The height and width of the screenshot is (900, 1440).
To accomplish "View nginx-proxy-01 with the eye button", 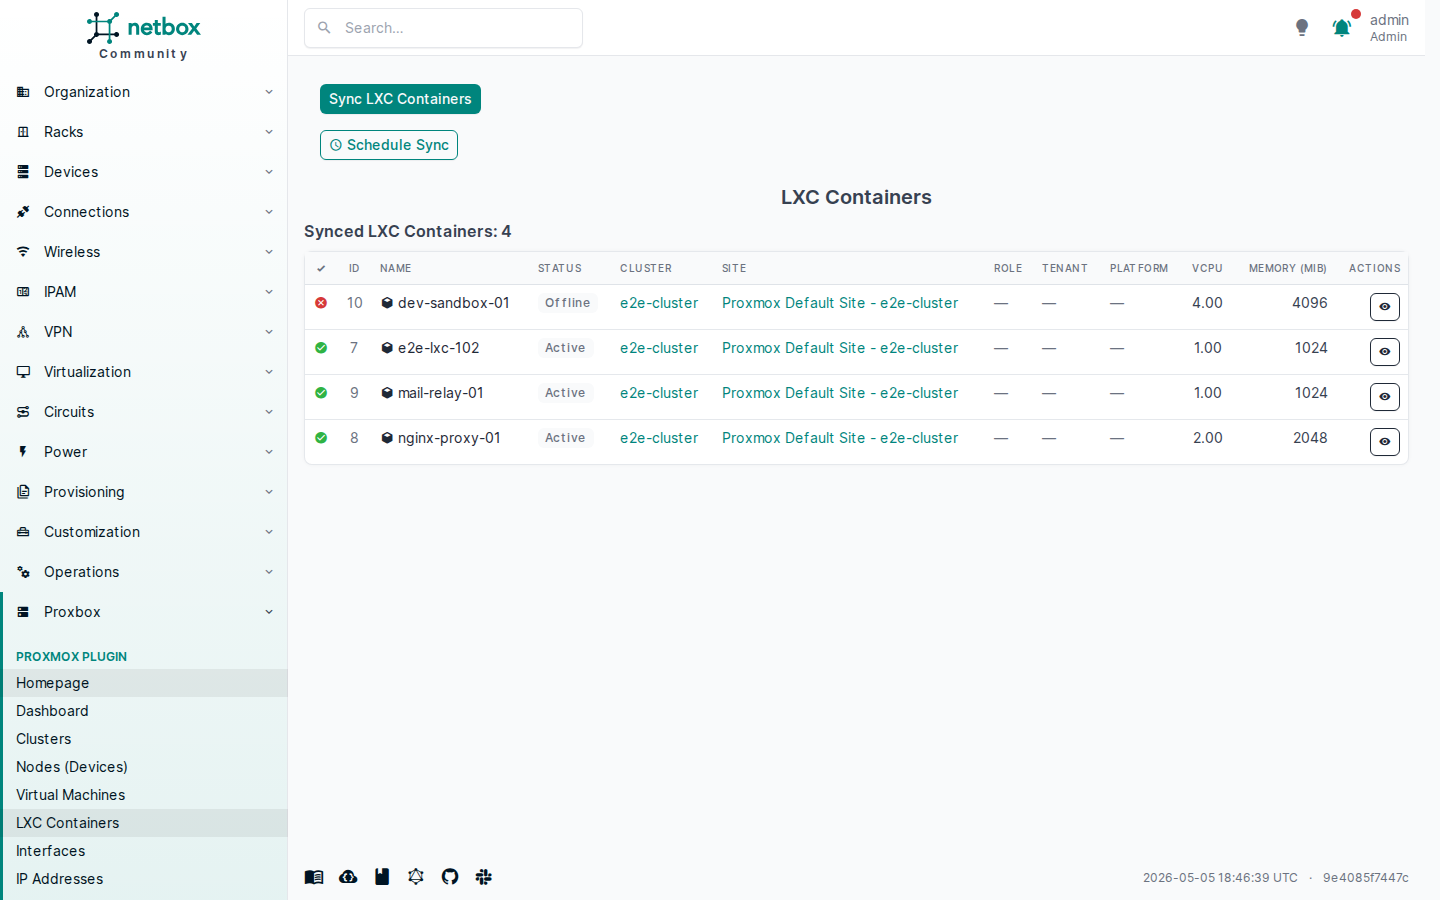I will (1384, 442).
